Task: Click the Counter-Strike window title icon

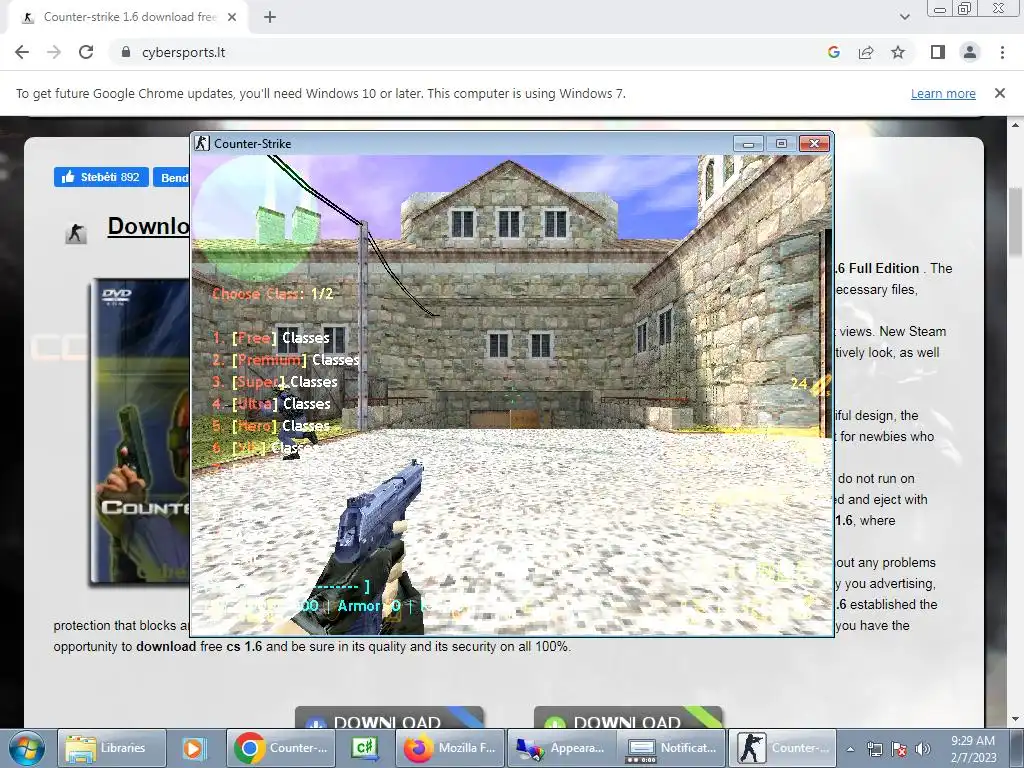Action: (x=202, y=143)
